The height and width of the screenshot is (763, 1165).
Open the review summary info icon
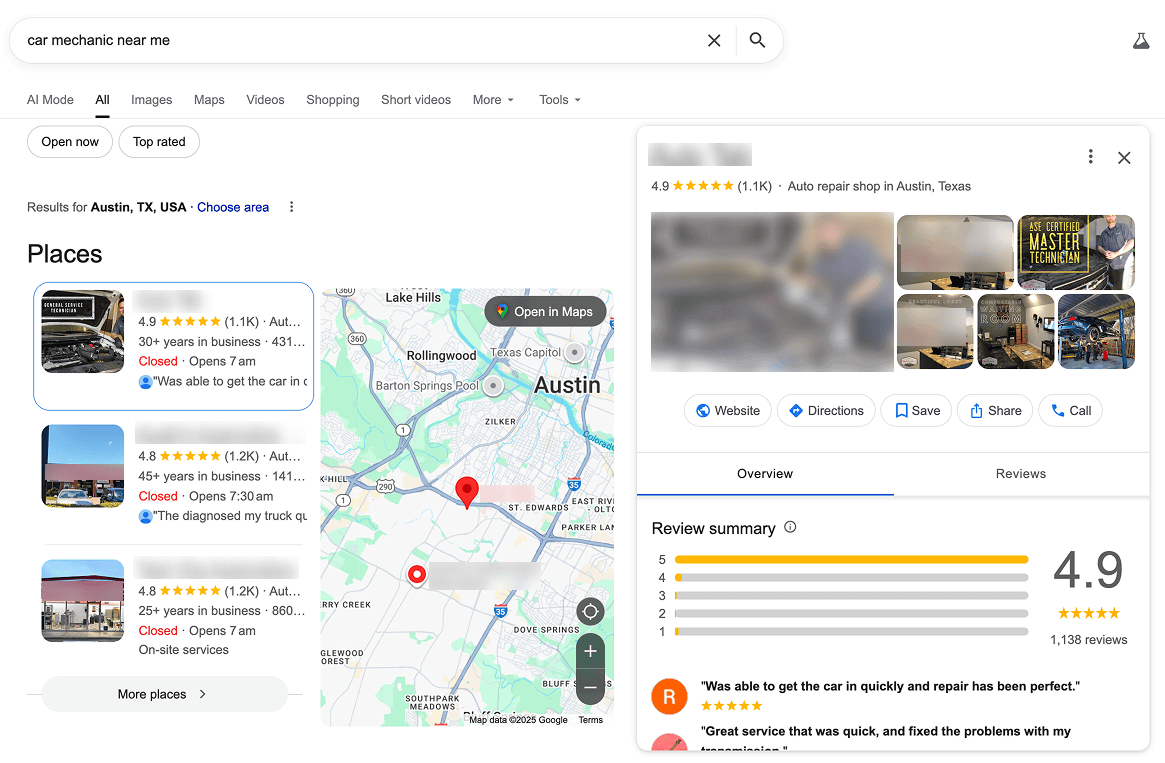pyautogui.click(x=790, y=527)
